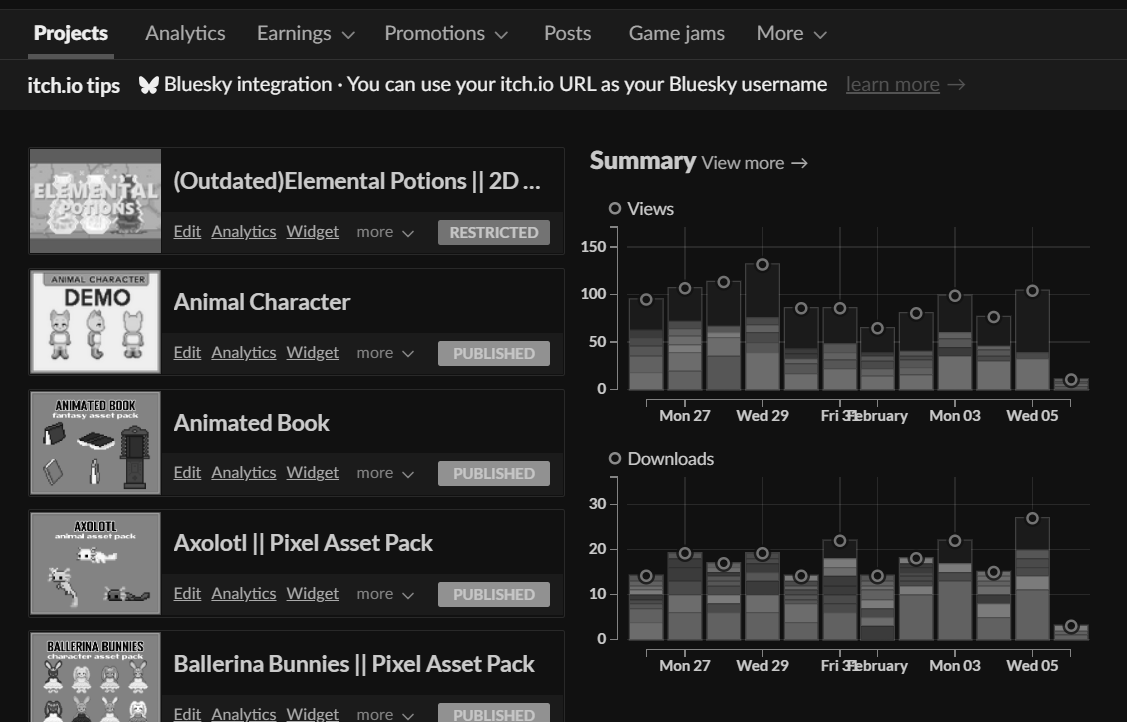Open Axolotl || Pixel Asset Pack title
This screenshot has height=722, width=1127.
click(303, 543)
